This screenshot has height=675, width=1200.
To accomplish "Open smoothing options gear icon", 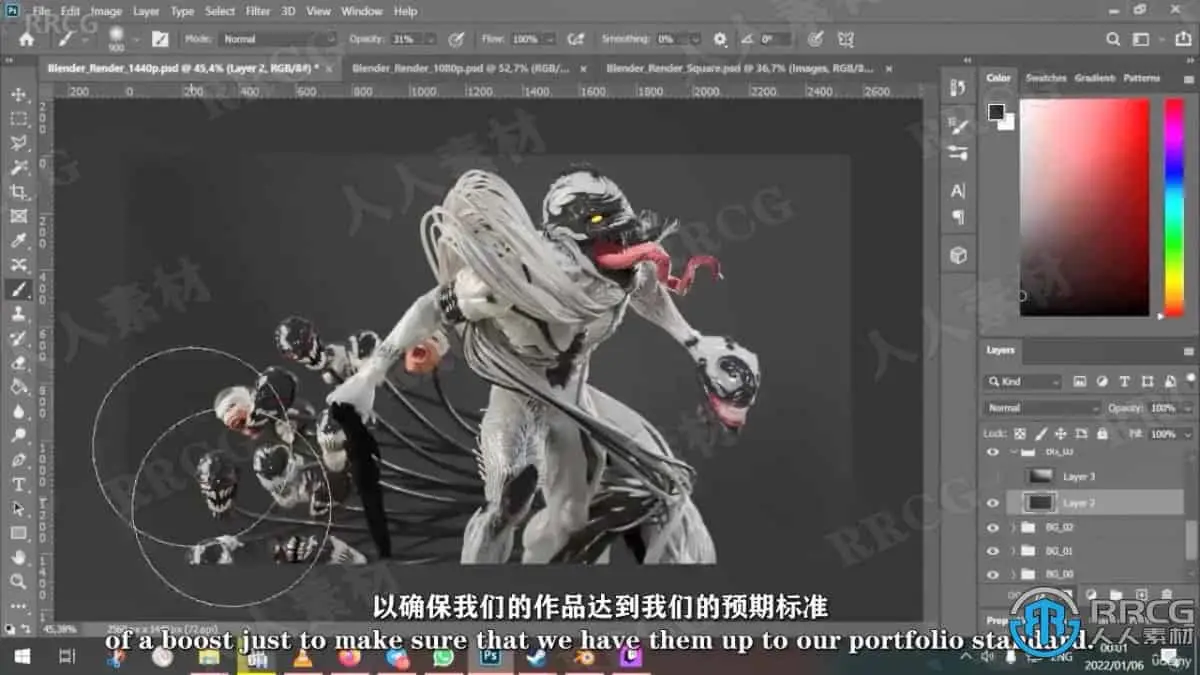I will click(x=720, y=39).
